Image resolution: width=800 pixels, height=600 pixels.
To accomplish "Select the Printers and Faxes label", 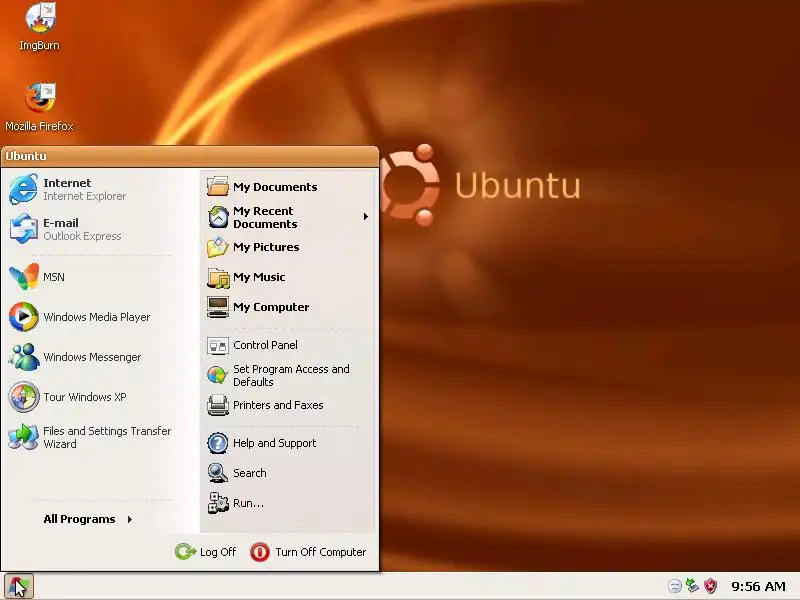I will 278,405.
